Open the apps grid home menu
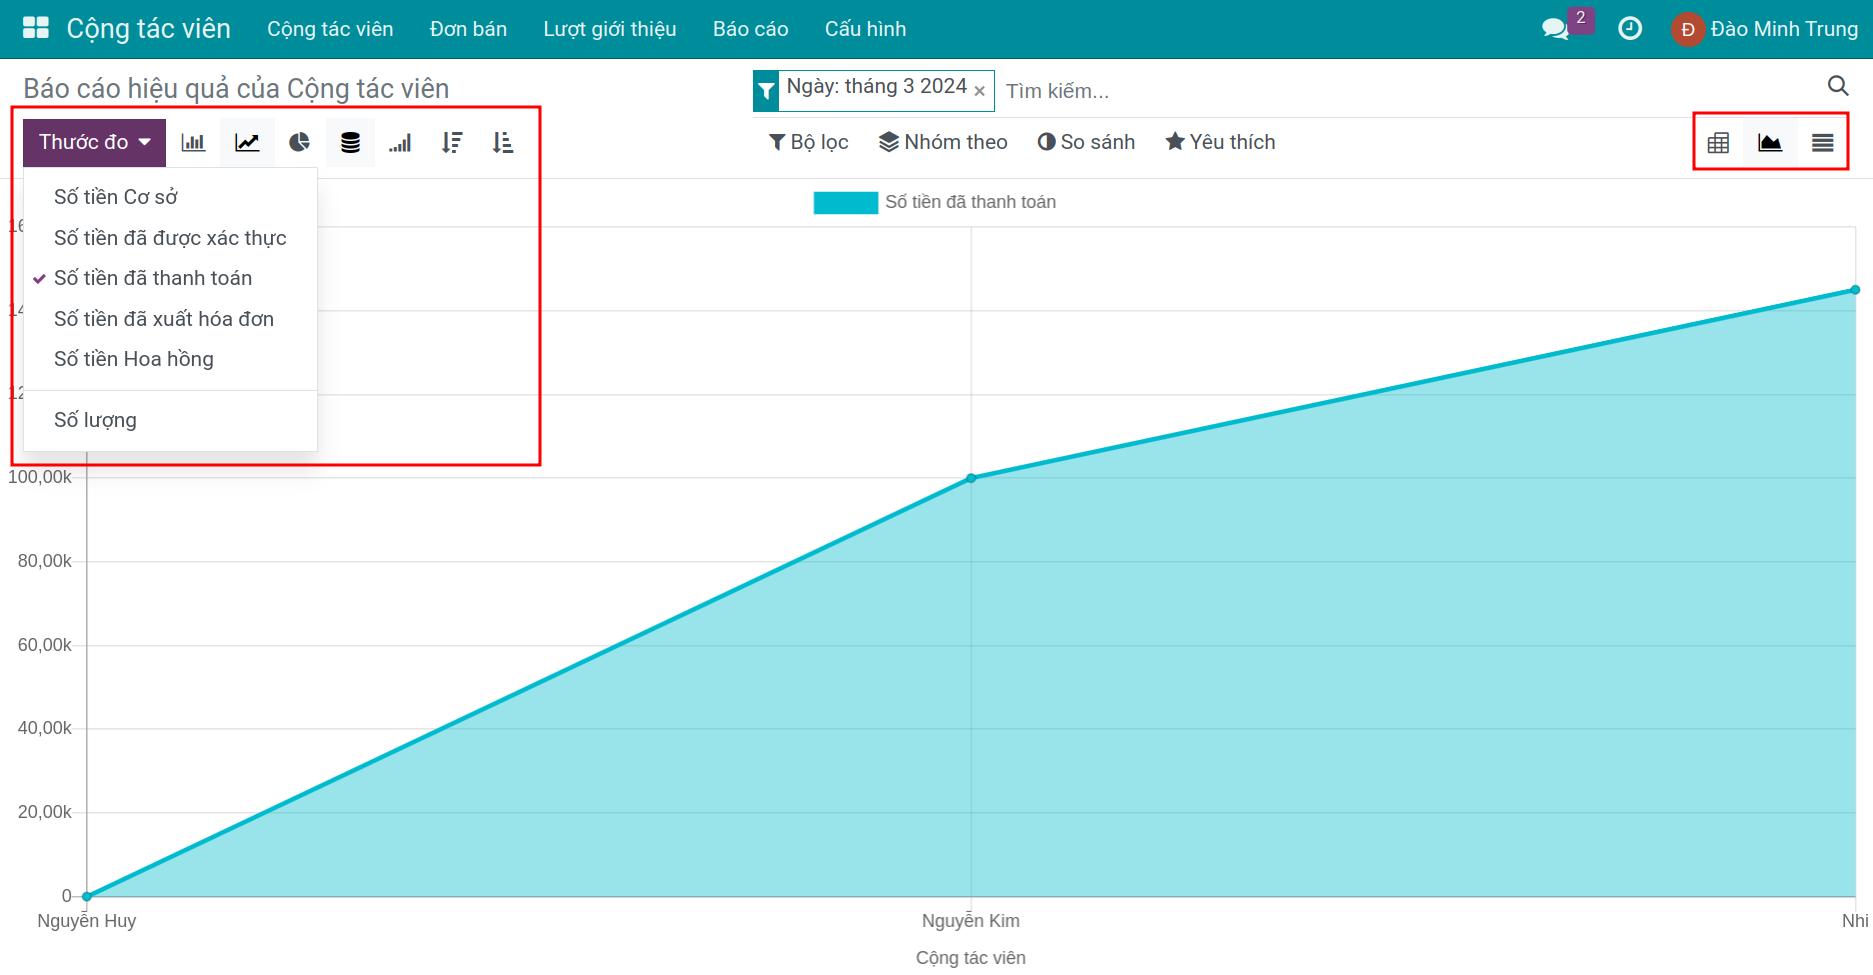The height and width of the screenshot is (975, 1873). click(36, 28)
